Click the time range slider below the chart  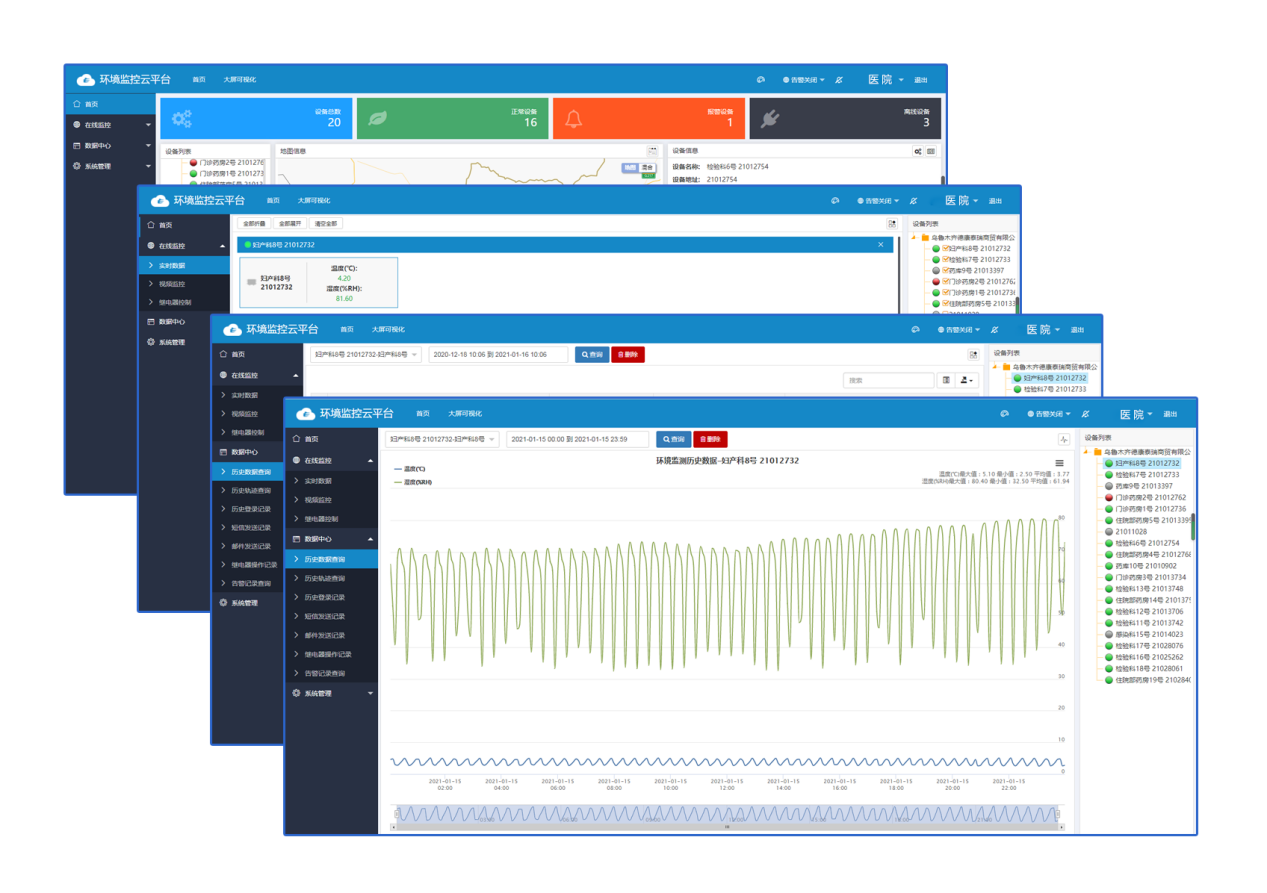pos(727,815)
